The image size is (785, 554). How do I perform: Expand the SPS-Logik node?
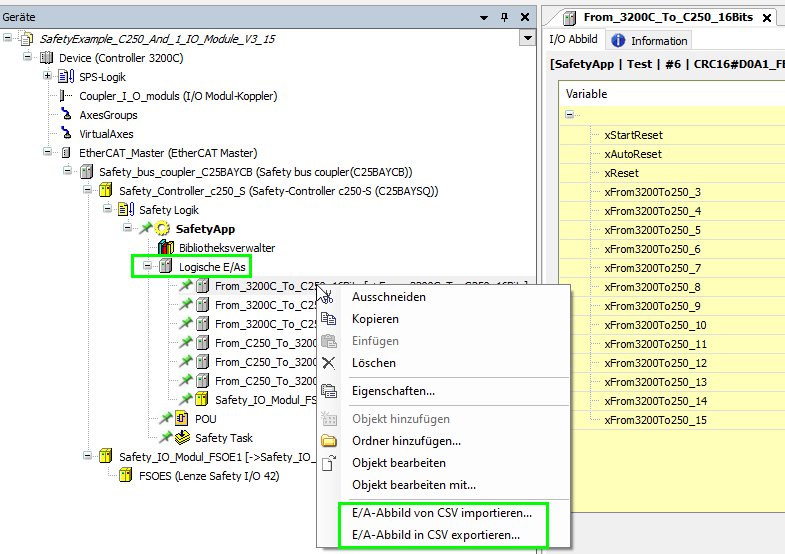pyautogui.click(x=48, y=76)
